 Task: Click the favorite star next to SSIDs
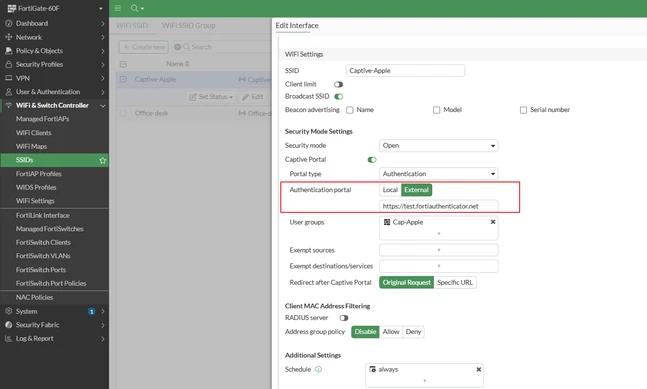(x=103, y=160)
